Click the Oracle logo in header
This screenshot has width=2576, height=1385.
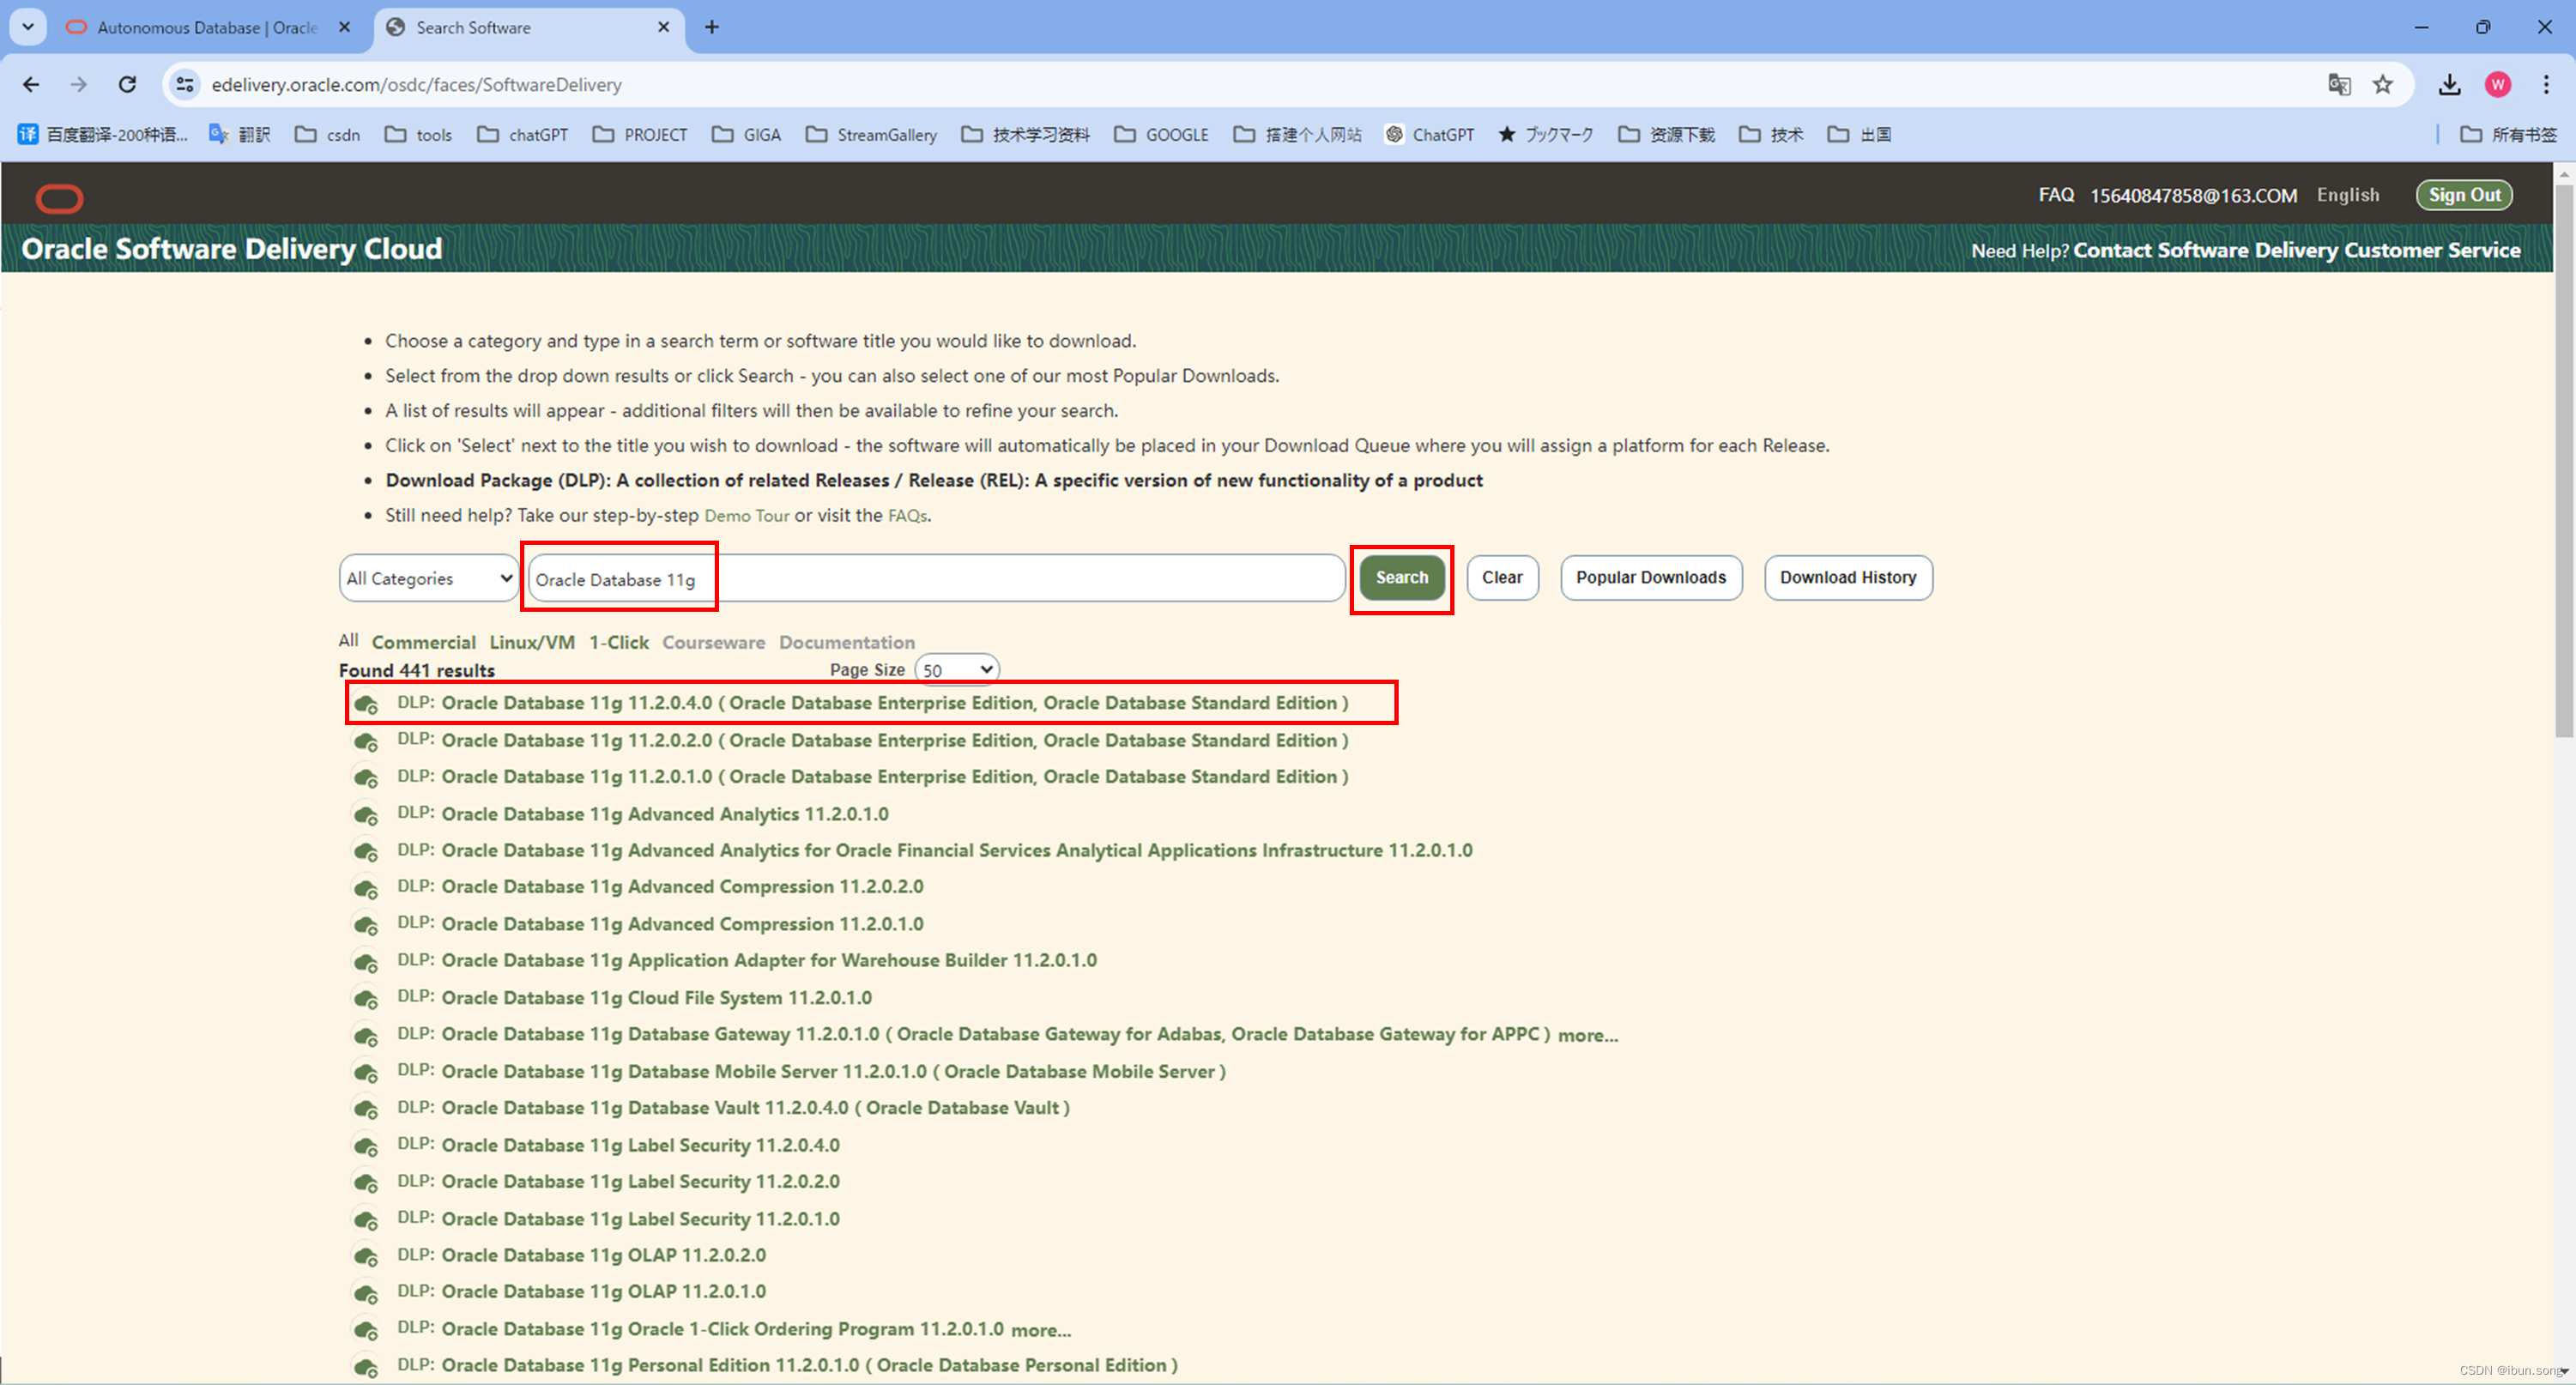[x=59, y=198]
